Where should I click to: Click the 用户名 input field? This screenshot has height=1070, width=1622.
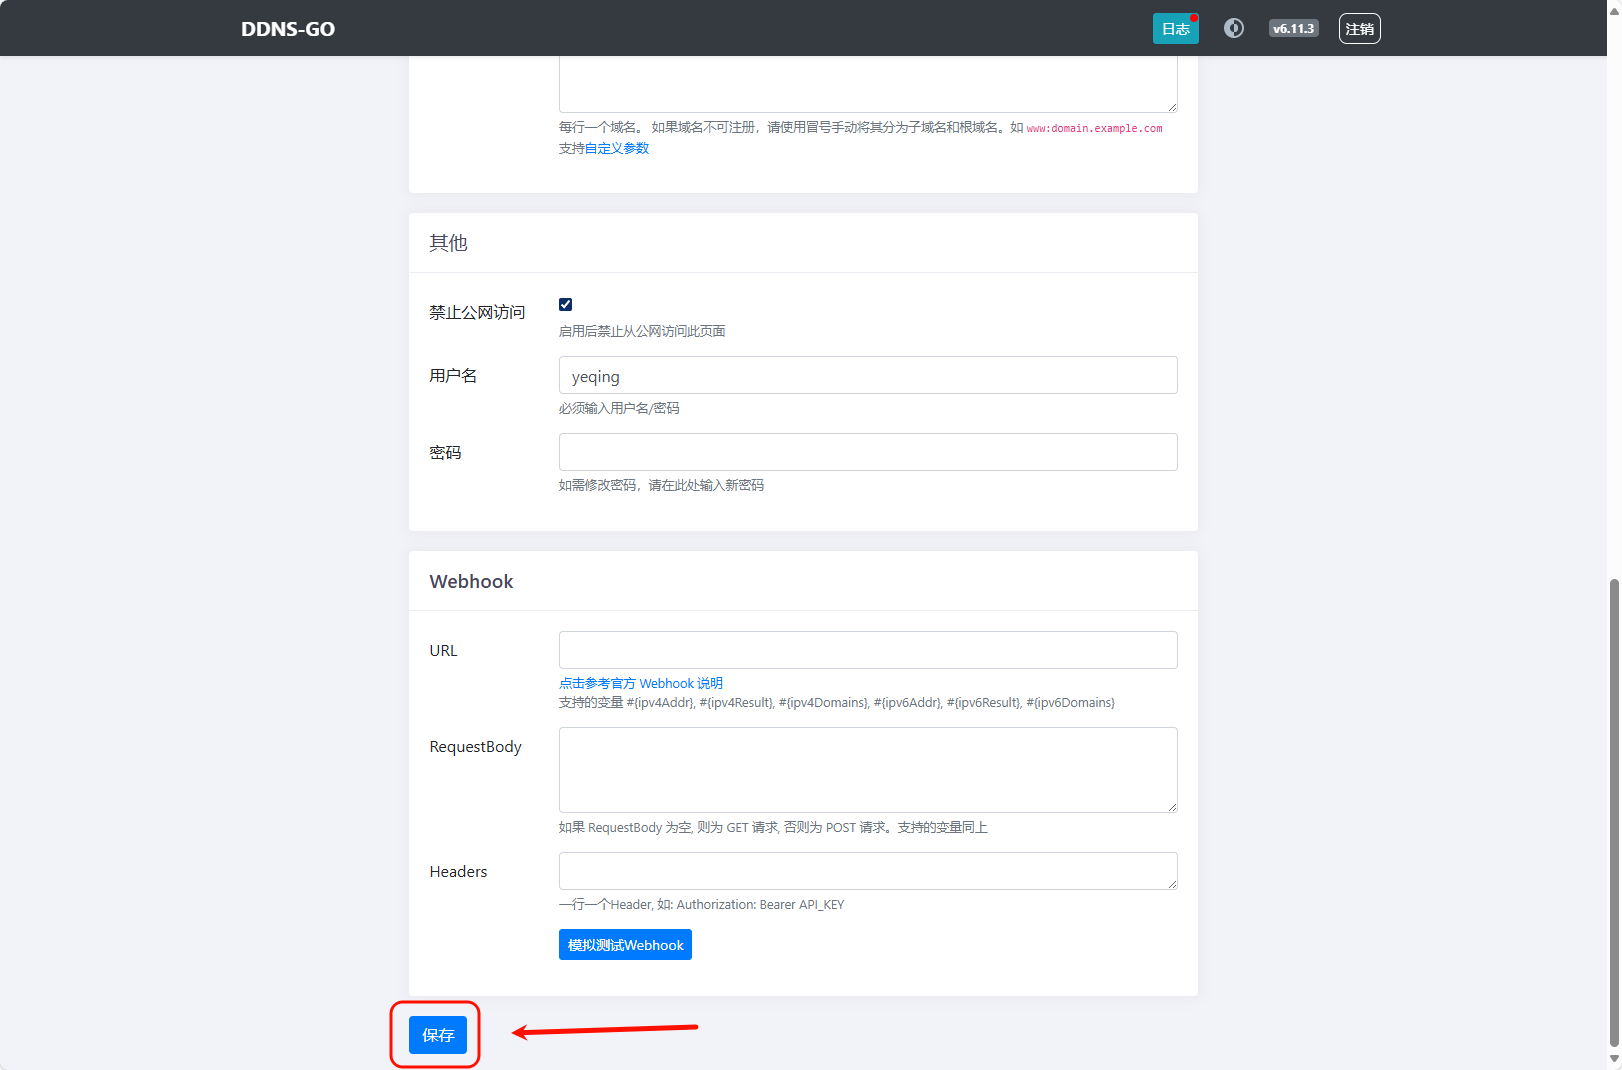[867, 376]
